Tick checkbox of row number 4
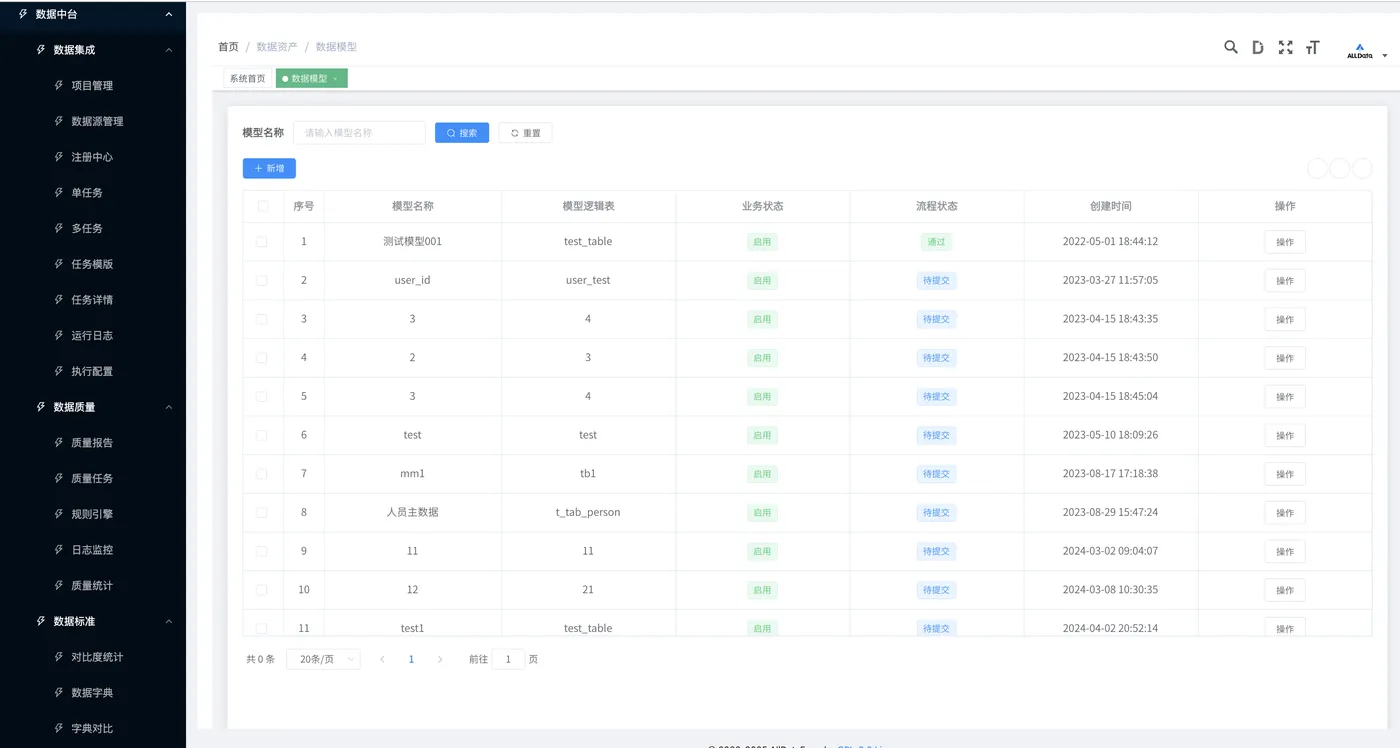This screenshot has height=748, width=1400. point(262,358)
